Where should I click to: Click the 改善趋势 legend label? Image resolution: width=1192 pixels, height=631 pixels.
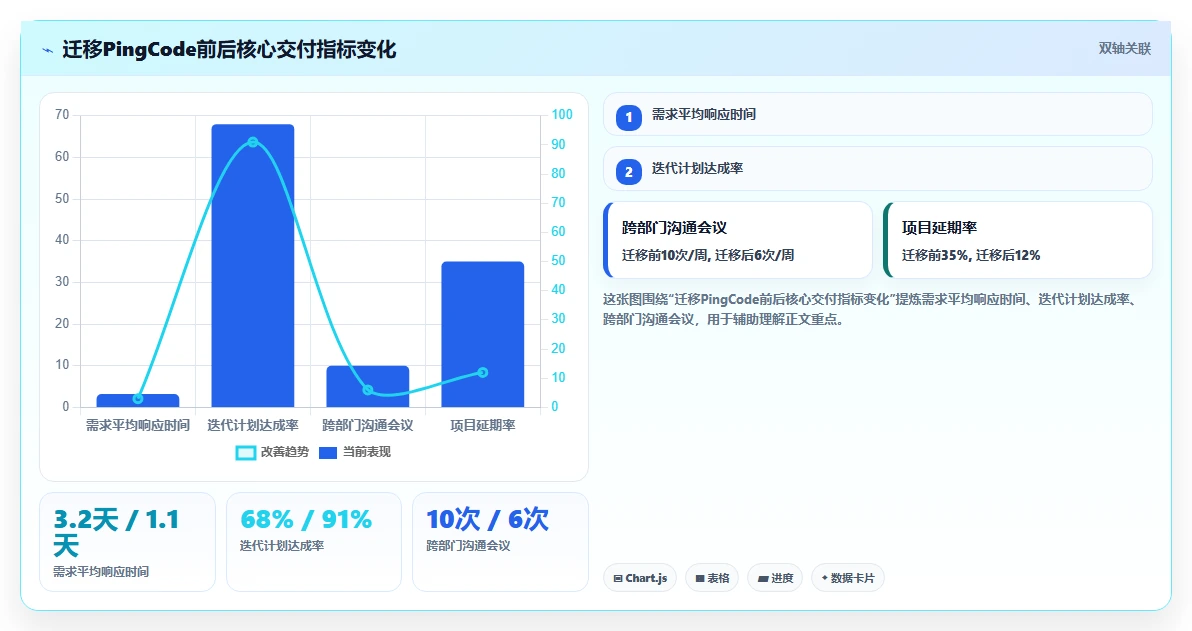(x=284, y=452)
